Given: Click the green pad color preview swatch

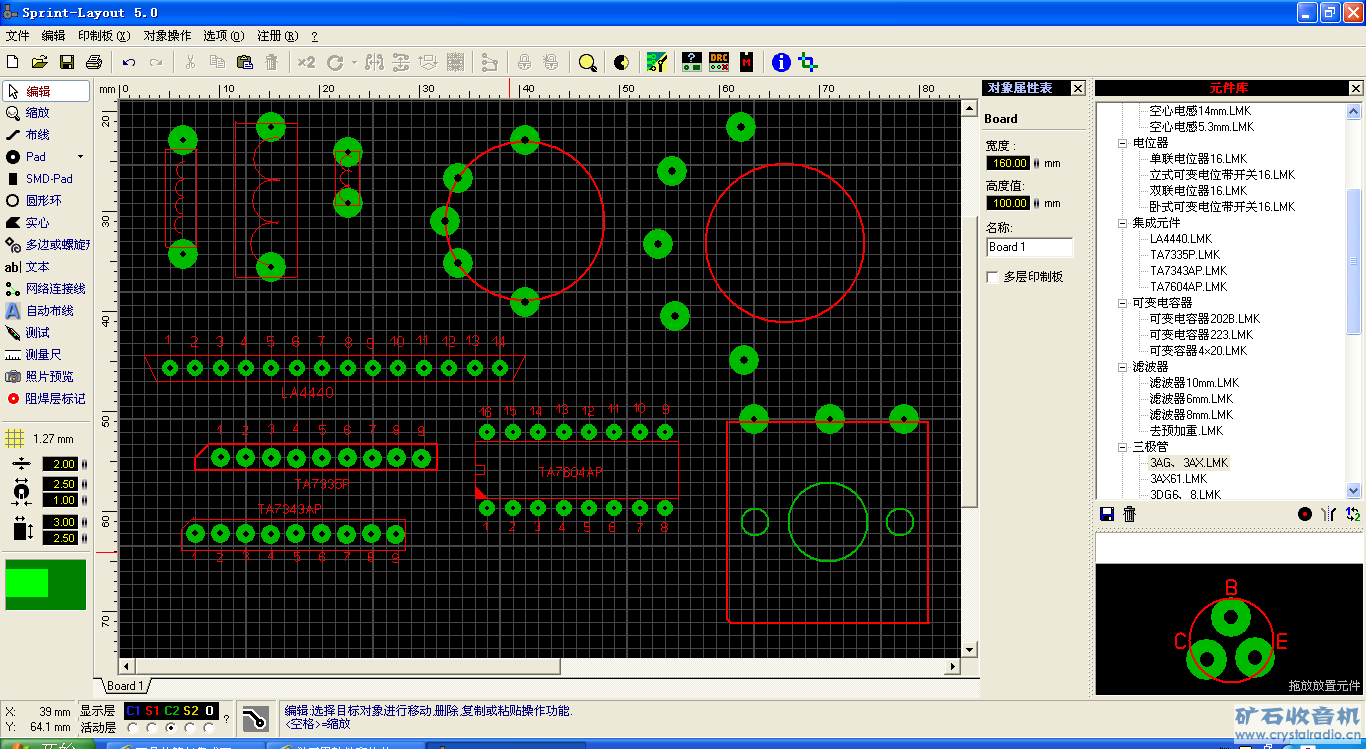Looking at the screenshot, I should (45, 584).
